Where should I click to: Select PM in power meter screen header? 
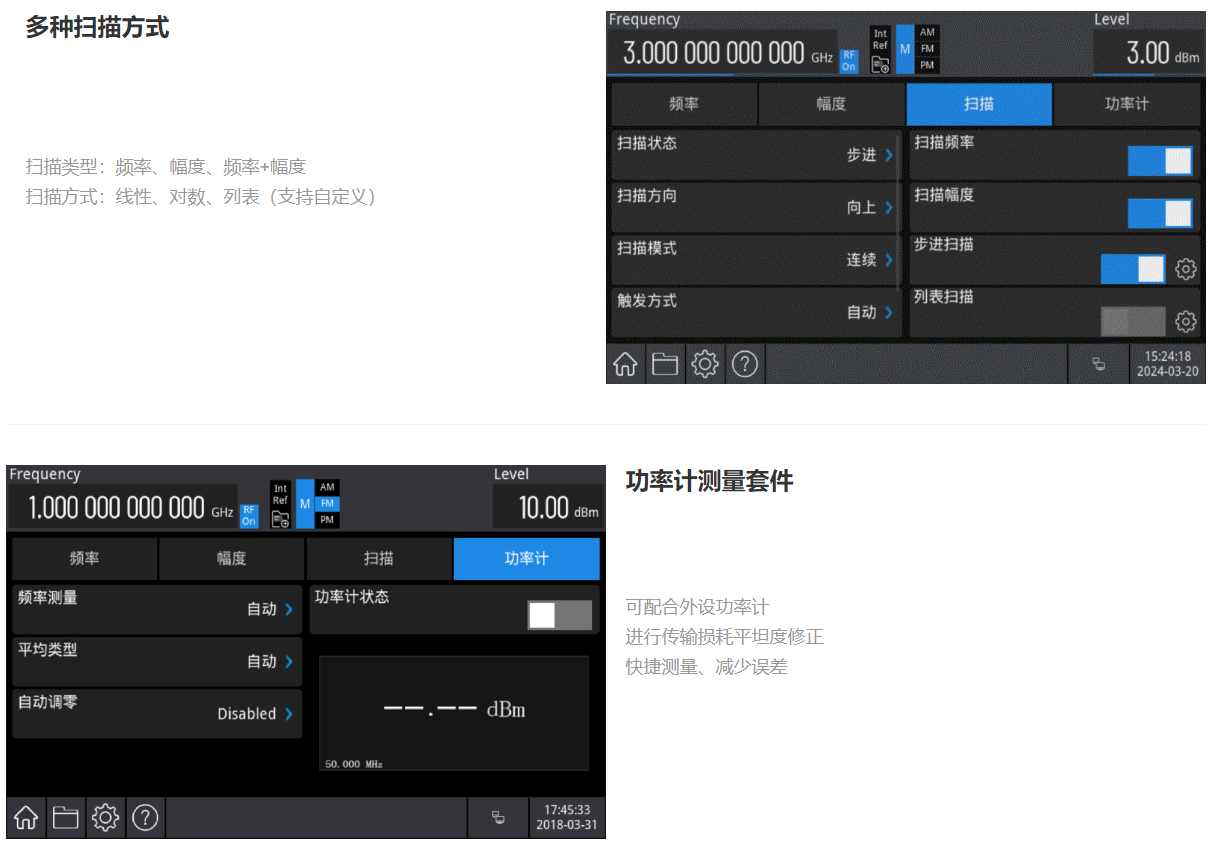[327, 519]
